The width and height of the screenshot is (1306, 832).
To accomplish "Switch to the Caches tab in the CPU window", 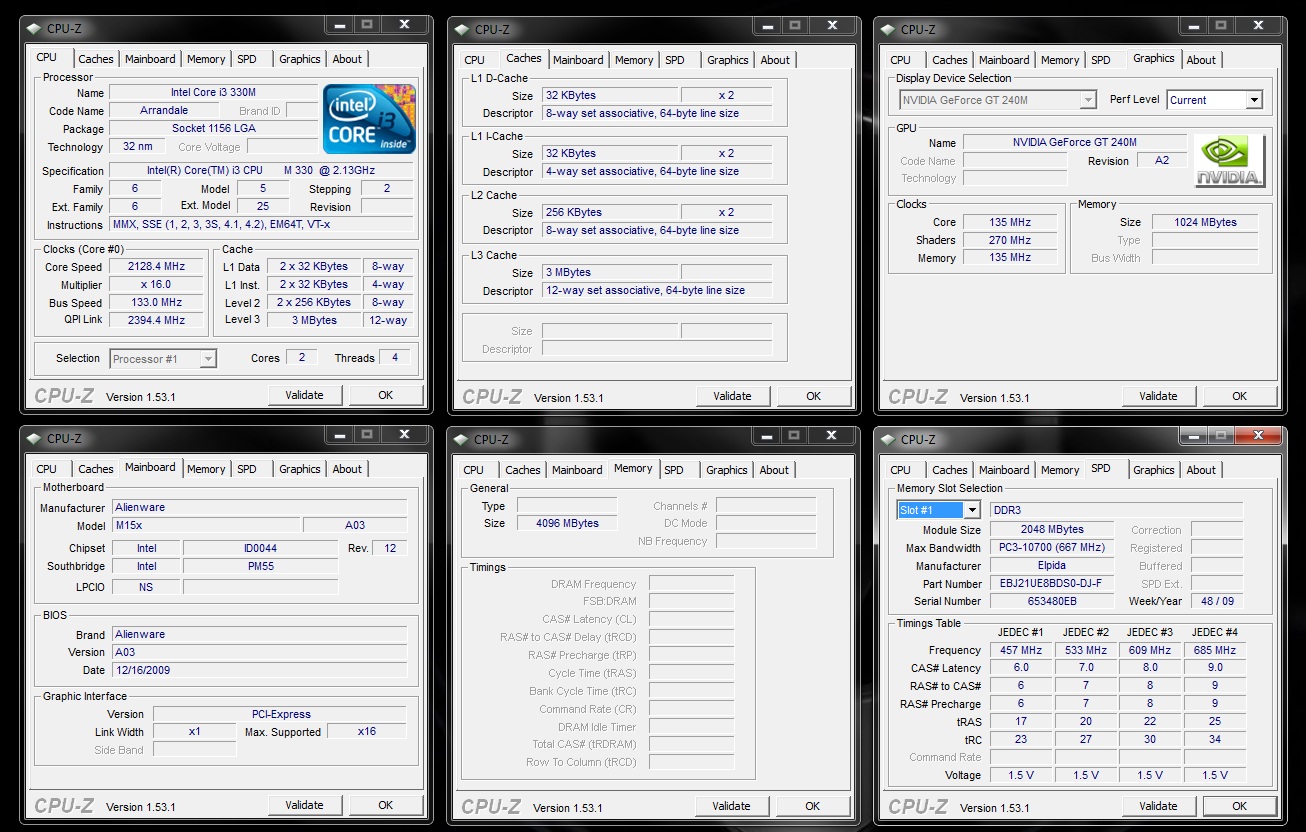I will 96,59.
